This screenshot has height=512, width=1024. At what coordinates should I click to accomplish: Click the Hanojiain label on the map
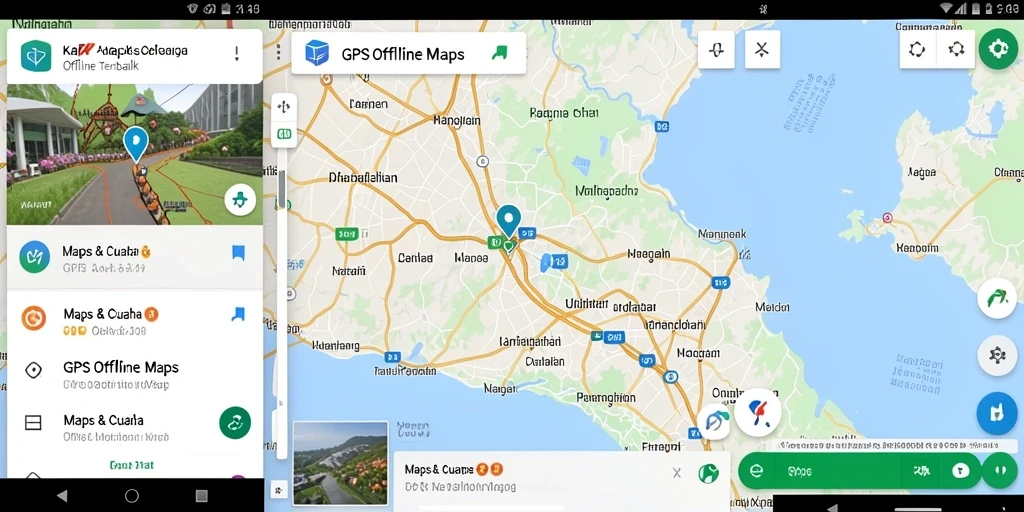pos(456,120)
